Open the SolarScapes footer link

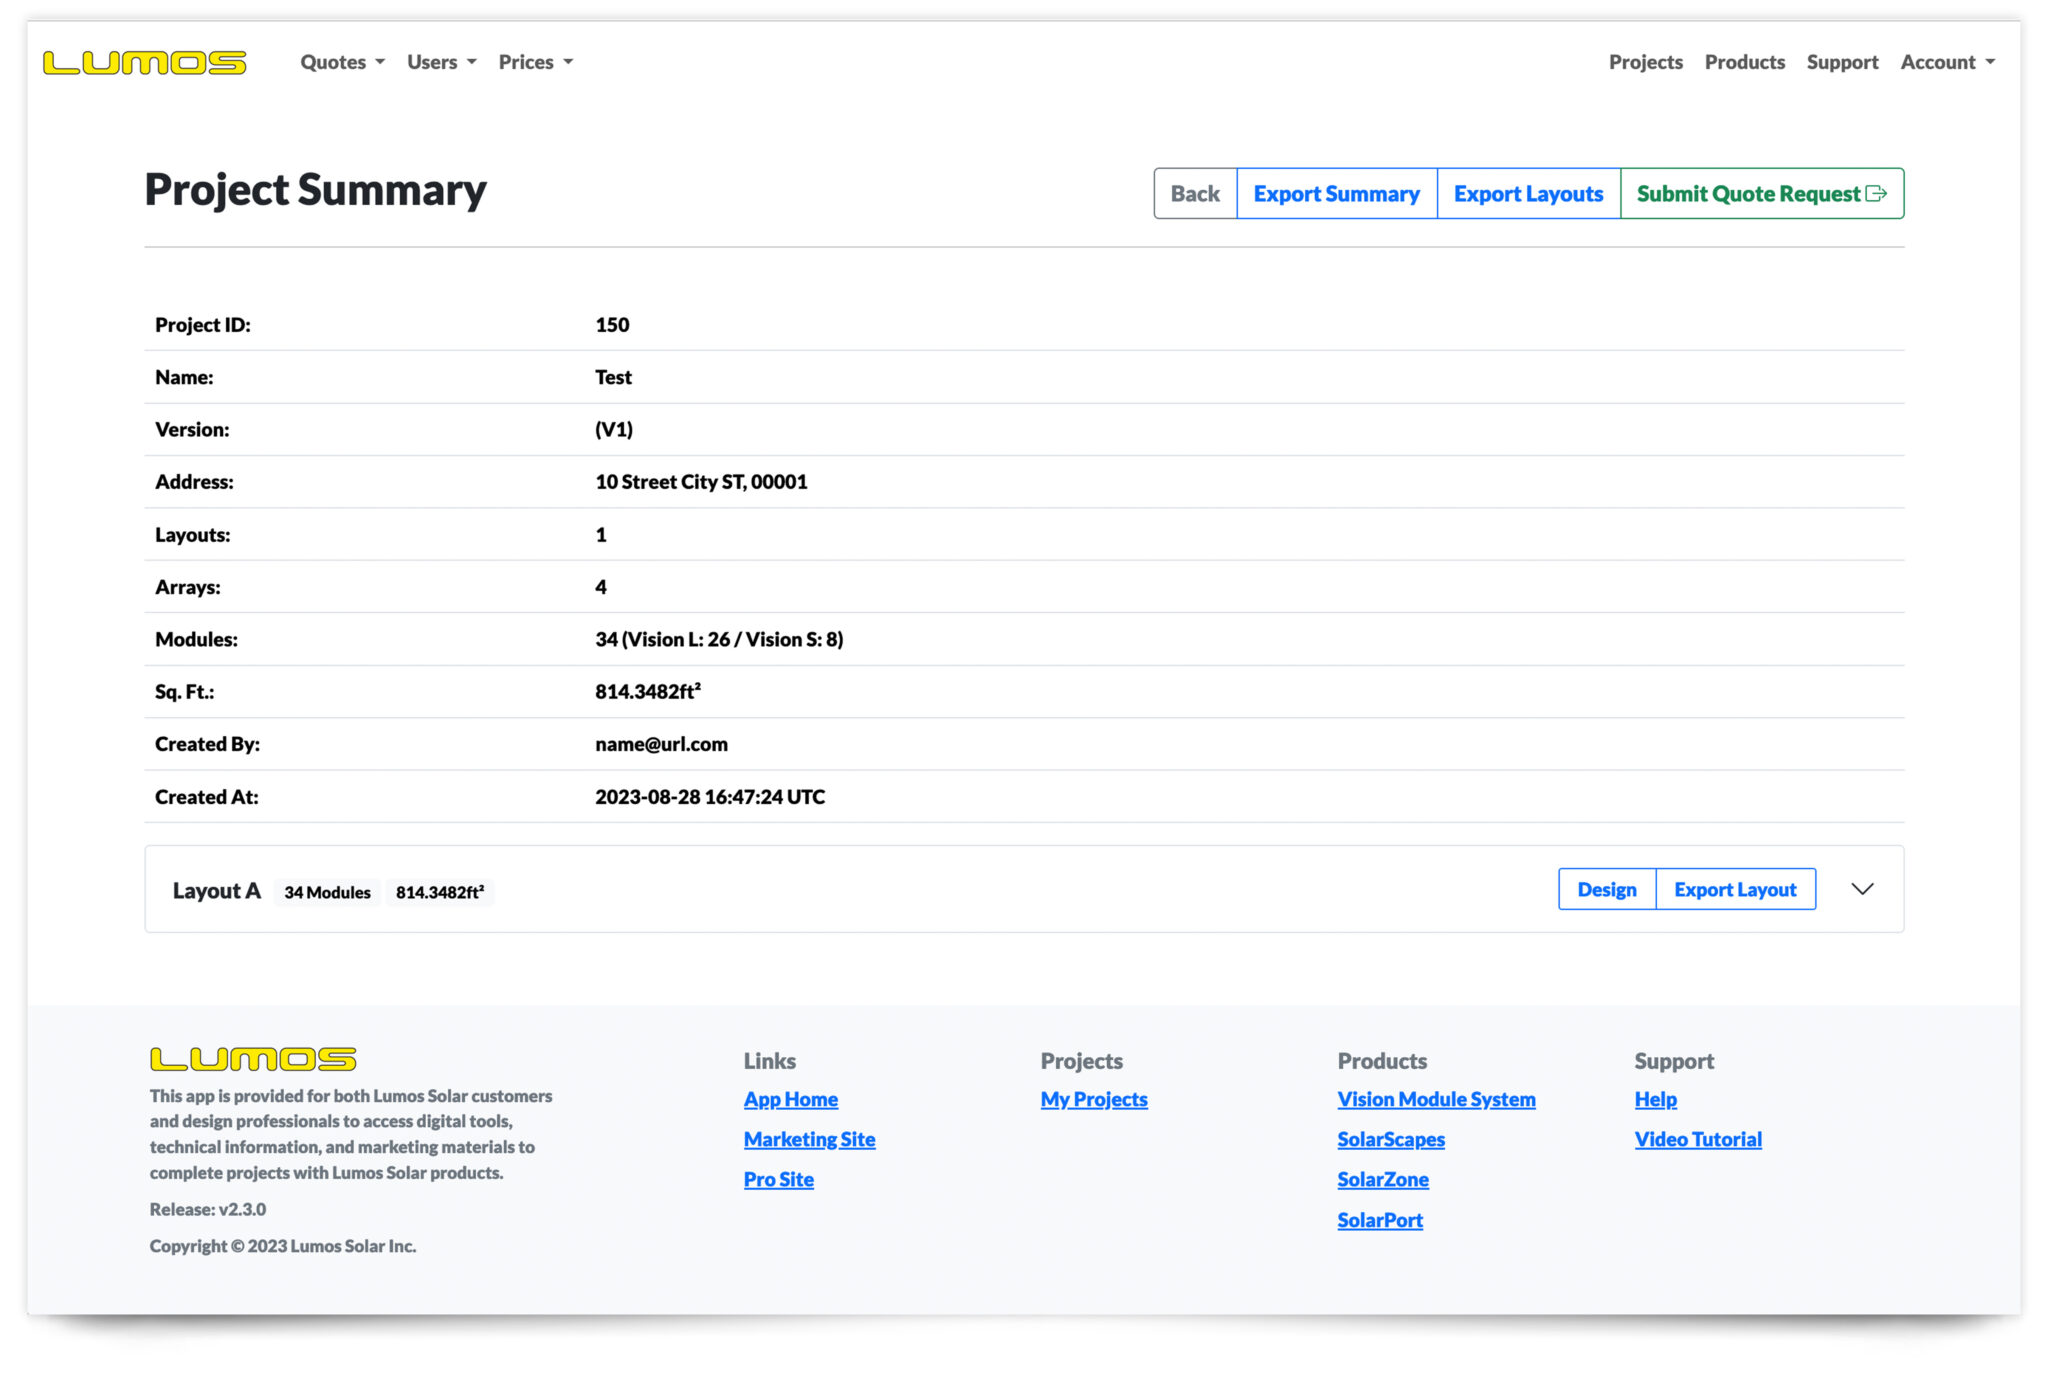point(1391,1139)
